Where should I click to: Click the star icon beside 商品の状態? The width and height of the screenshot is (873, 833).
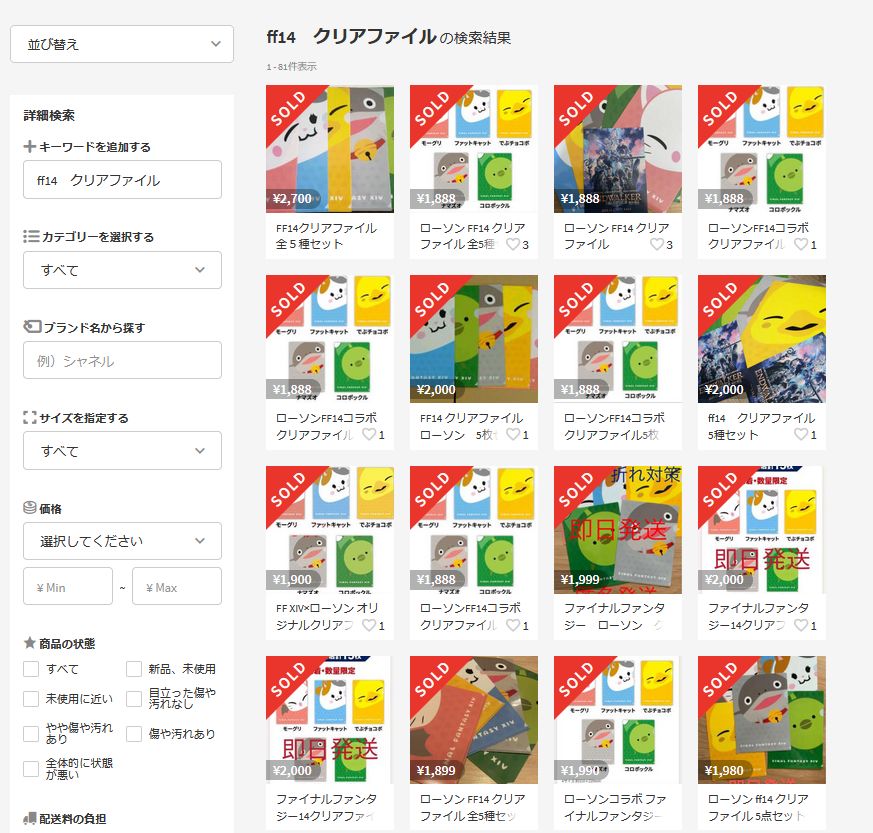30,643
